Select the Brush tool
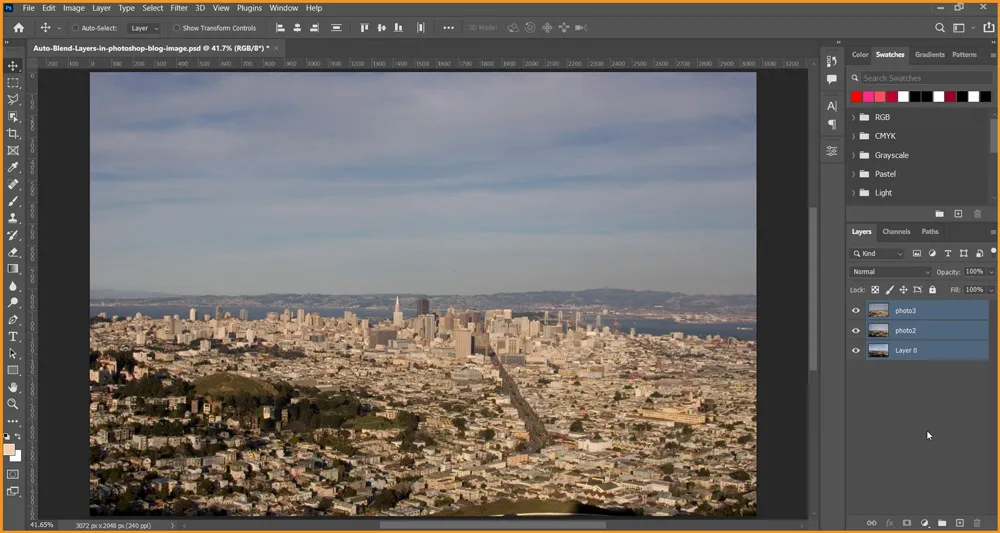The width and height of the screenshot is (1000, 533). click(x=13, y=201)
